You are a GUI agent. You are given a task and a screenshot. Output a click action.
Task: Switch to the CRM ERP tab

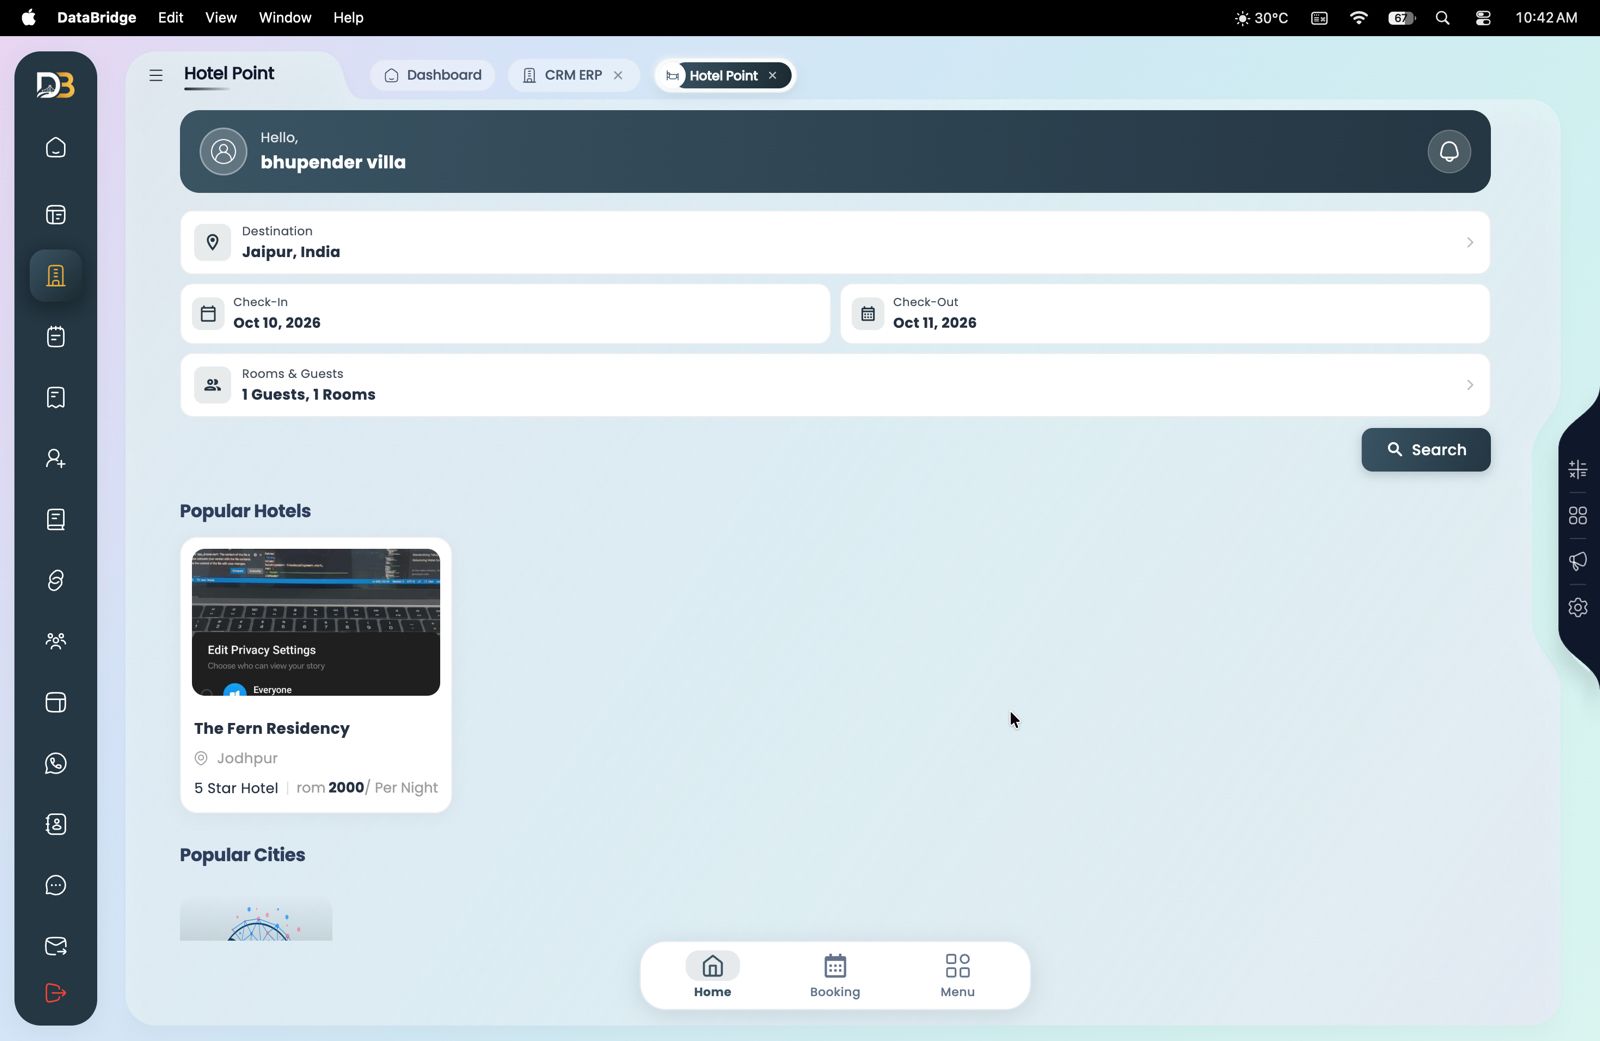(573, 75)
